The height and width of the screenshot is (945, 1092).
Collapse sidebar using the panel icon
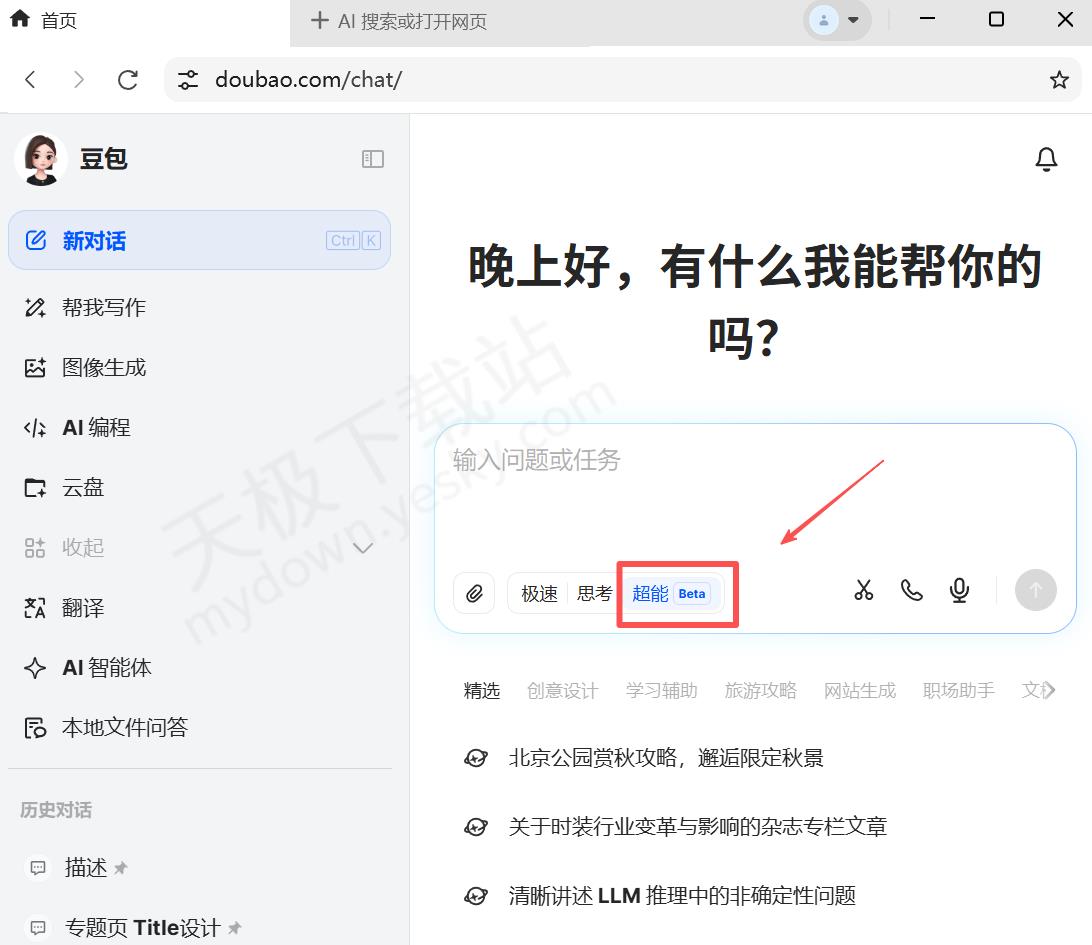(372, 159)
